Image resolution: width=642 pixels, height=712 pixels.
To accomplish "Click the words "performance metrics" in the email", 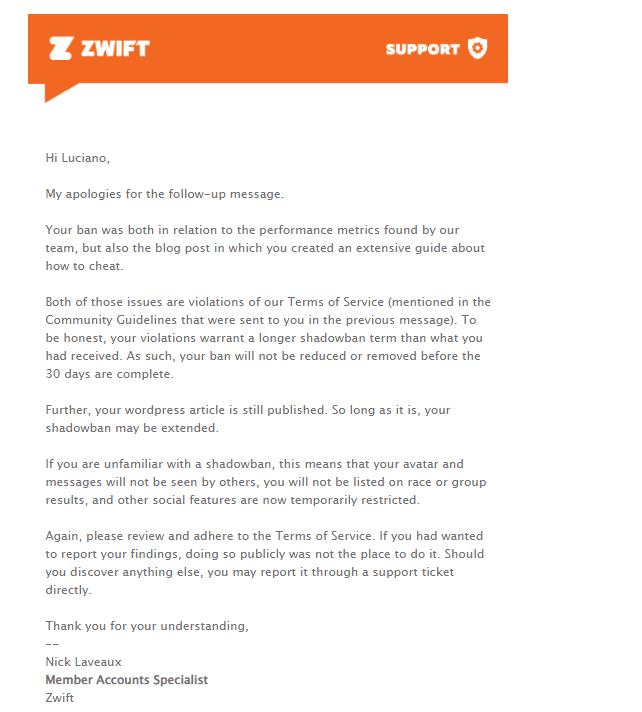I will 320,230.
